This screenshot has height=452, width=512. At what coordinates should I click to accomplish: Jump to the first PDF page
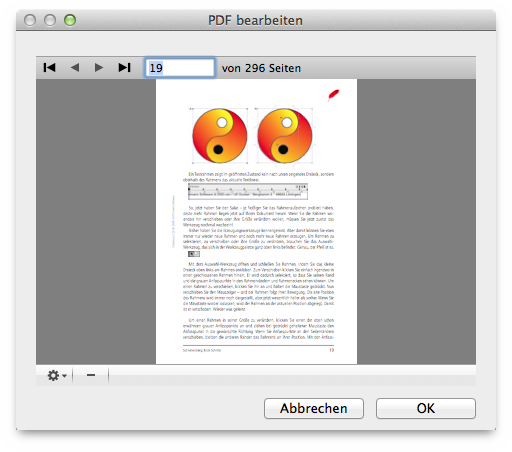click(x=49, y=68)
